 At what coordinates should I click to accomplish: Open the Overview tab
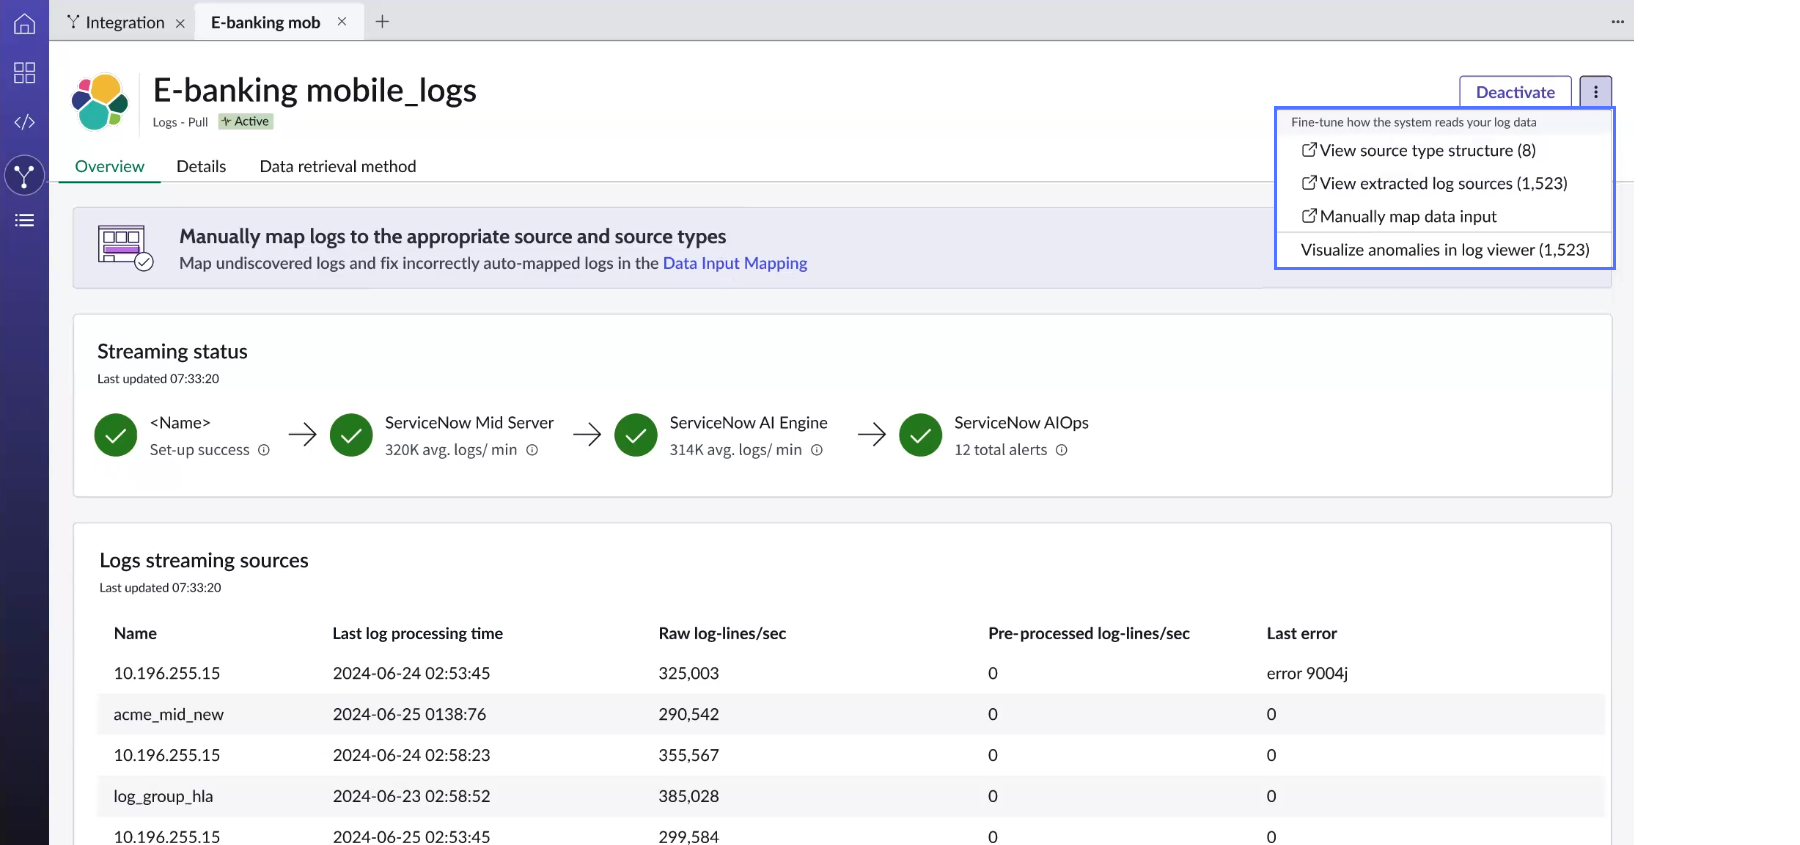tap(110, 166)
